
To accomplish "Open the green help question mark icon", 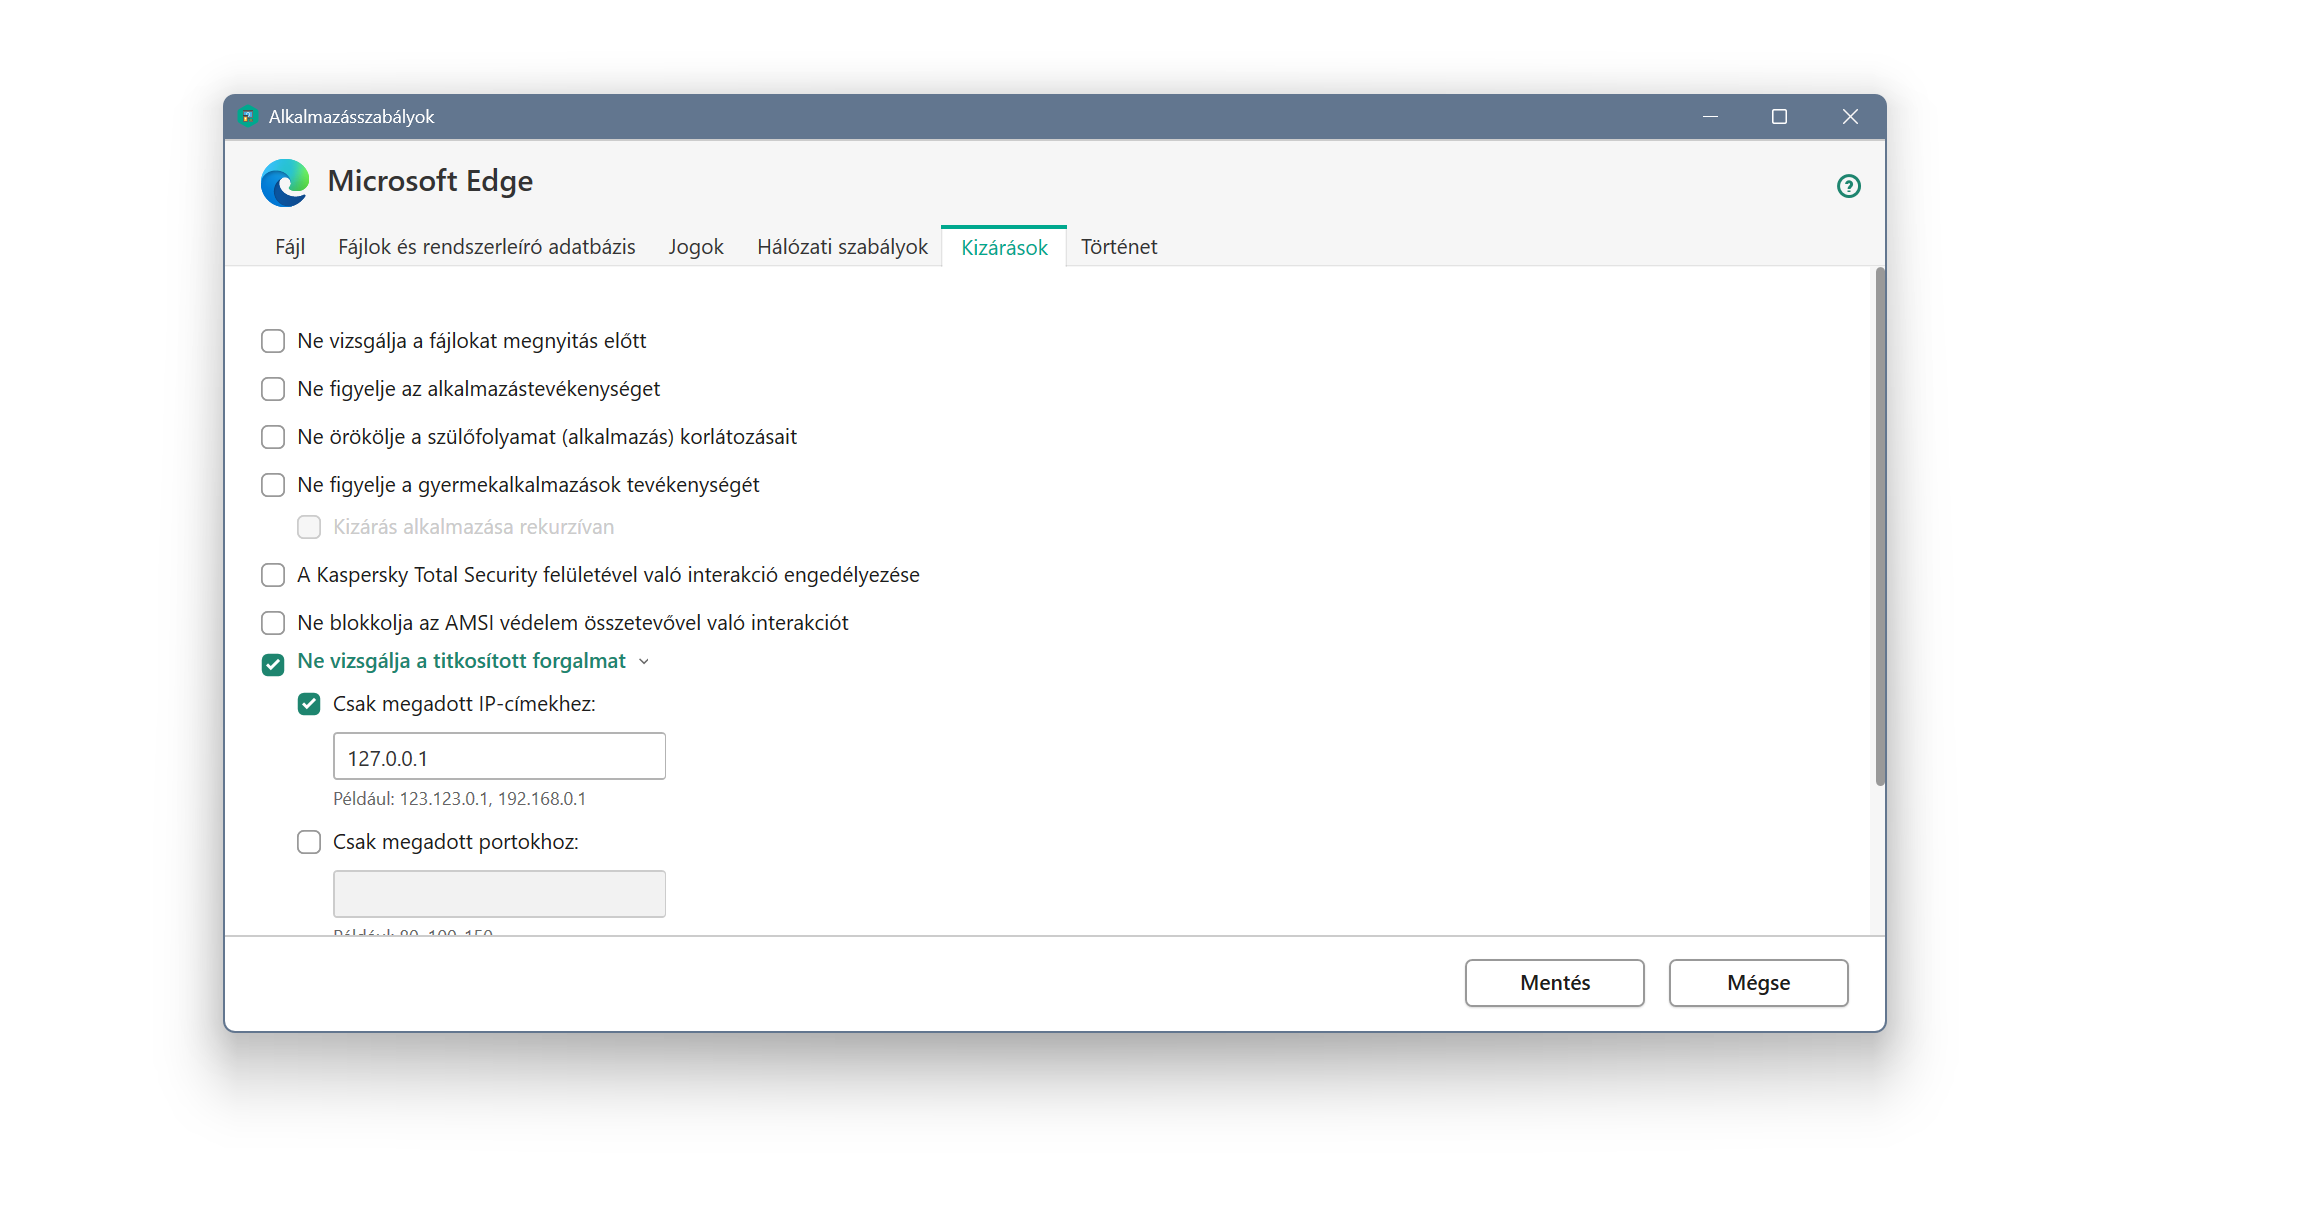I will pos(1848,186).
